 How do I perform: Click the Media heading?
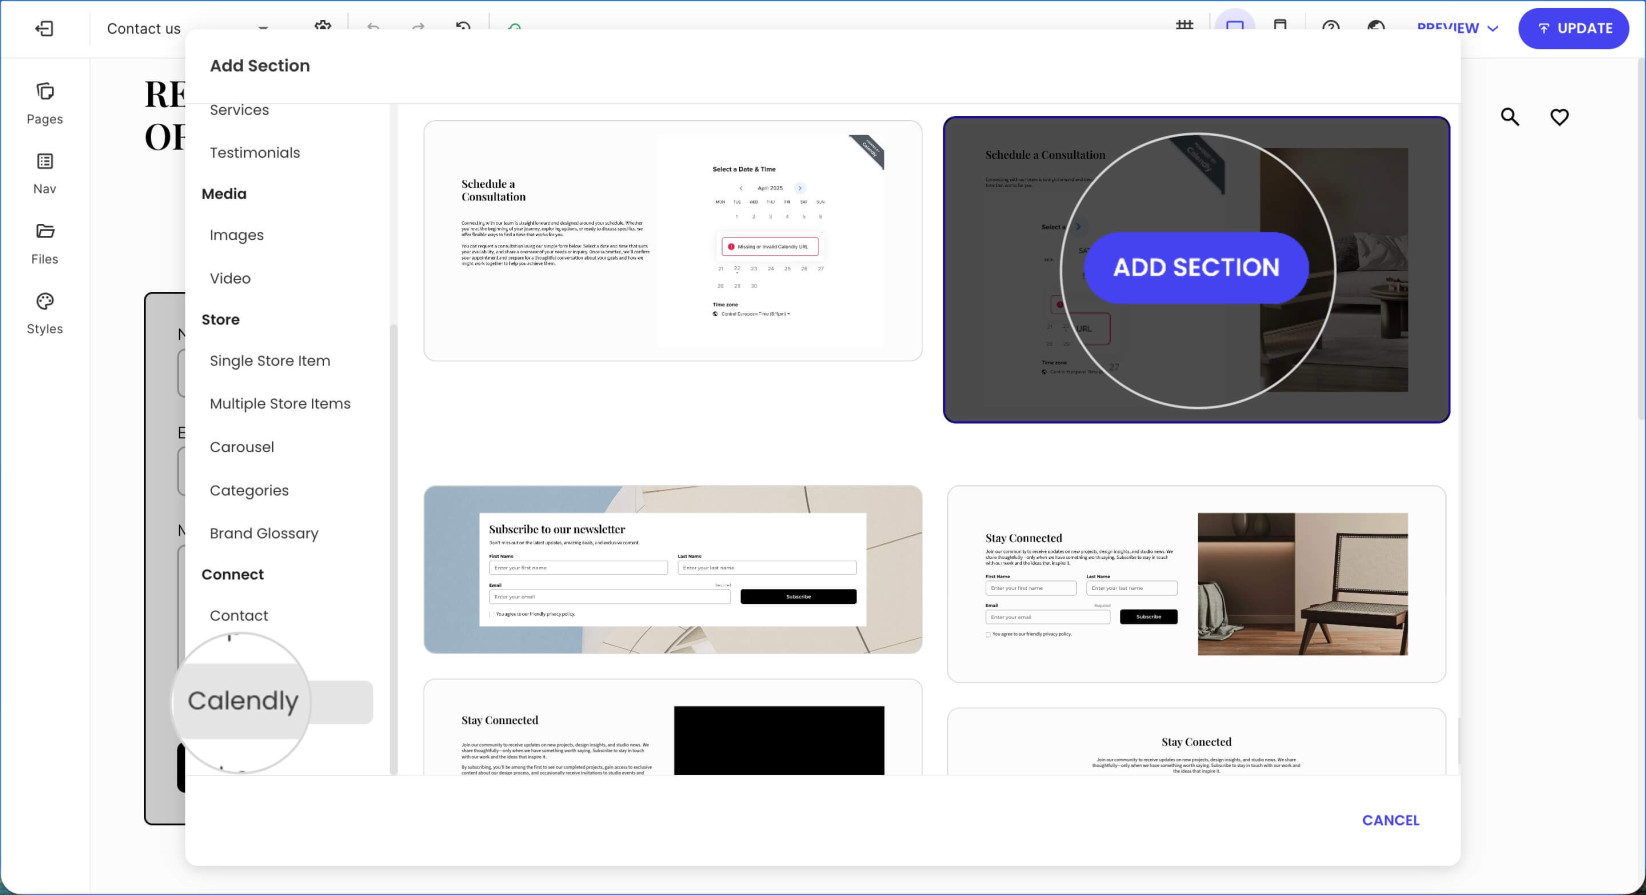tap(224, 194)
